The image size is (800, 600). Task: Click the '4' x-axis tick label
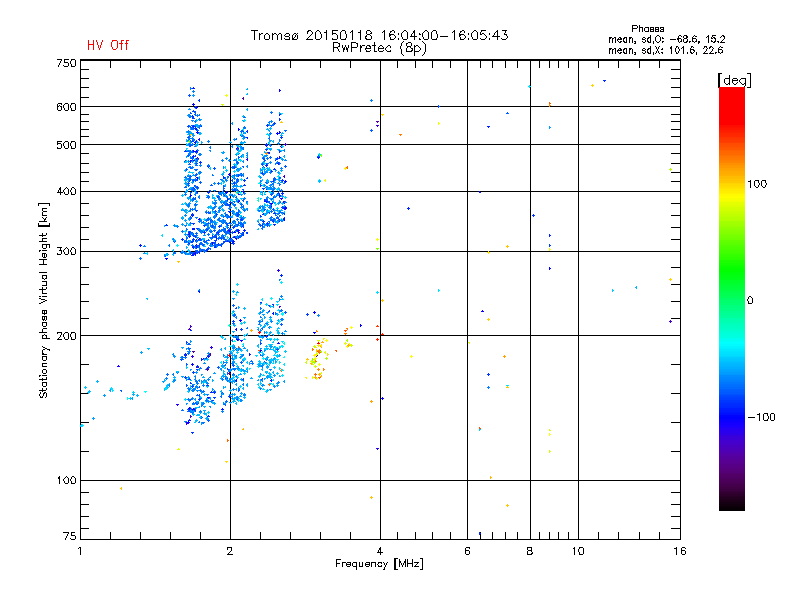tap(380, 551)
